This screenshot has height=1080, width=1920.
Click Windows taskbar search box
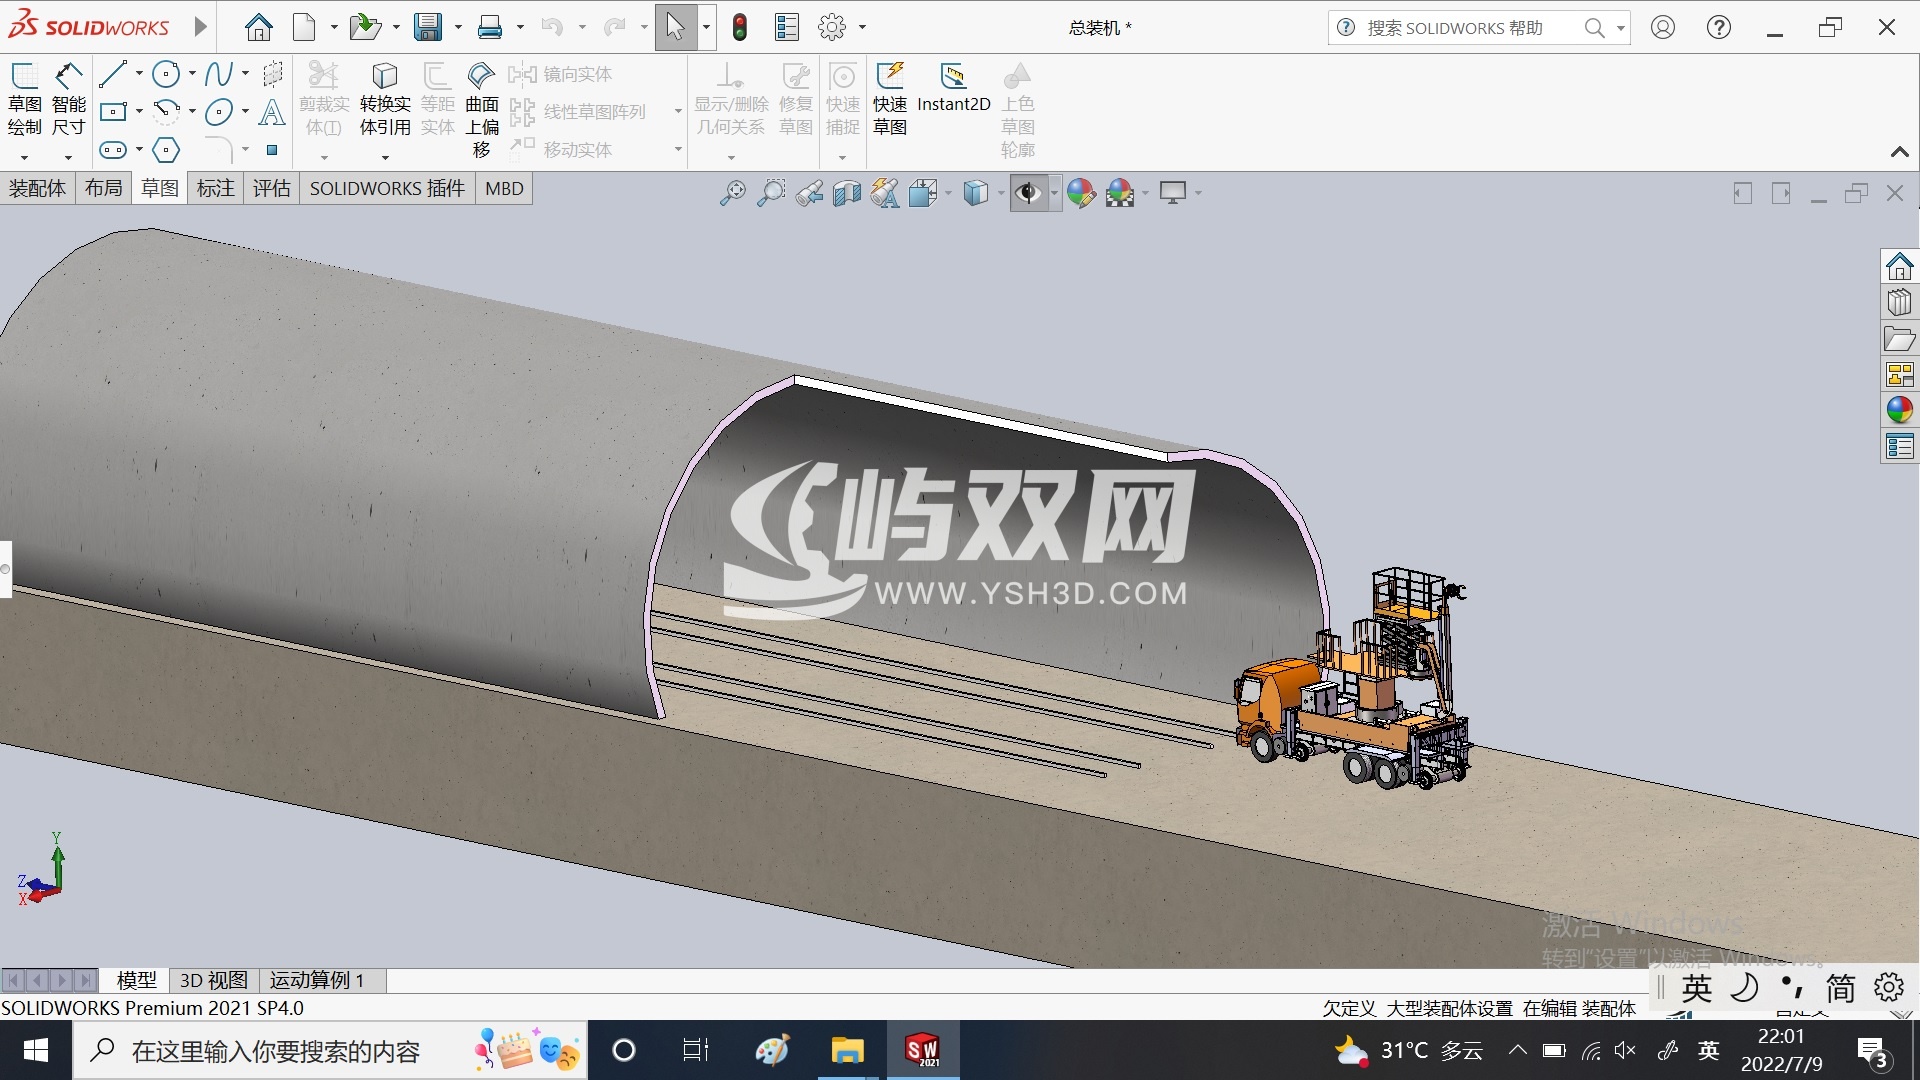[330, 1051]
